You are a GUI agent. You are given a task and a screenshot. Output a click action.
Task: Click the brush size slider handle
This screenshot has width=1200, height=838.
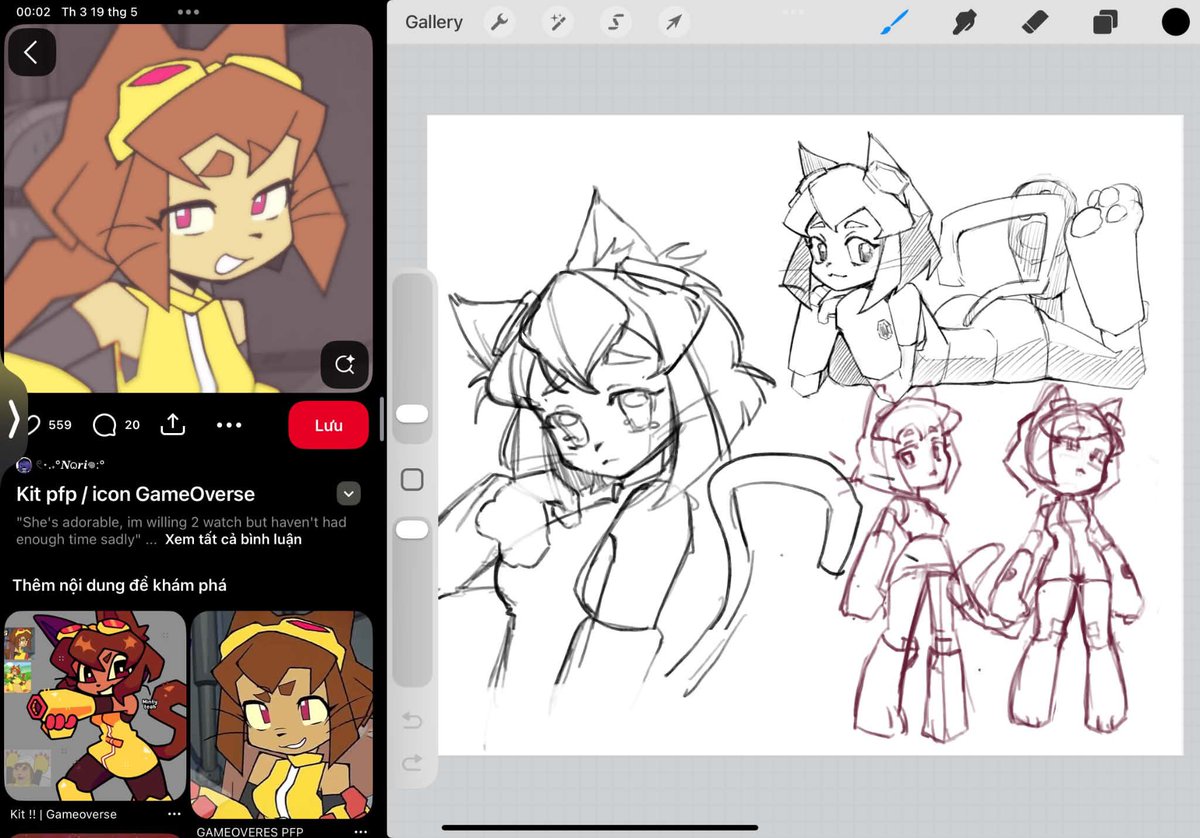coord(412,414)
